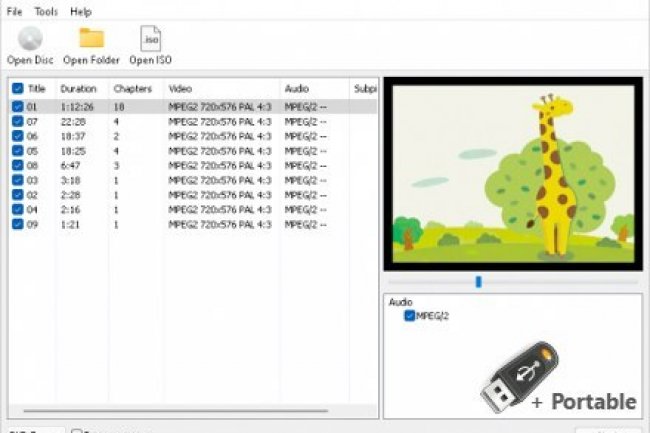Open the Tools menu
650x433 pixels.
(x=46, y=12)
